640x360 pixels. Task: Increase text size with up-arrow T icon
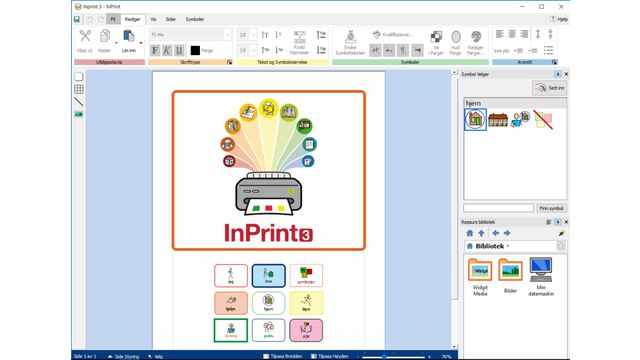(x=265, y=35)
